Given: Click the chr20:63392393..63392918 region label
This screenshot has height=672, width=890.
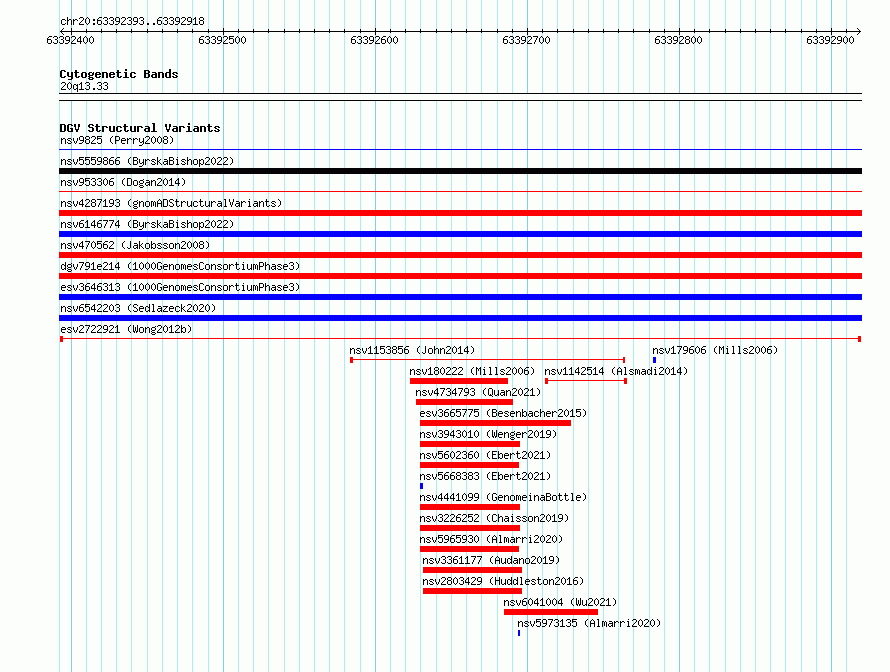Looking at the screenshot, I should [132, 21].
